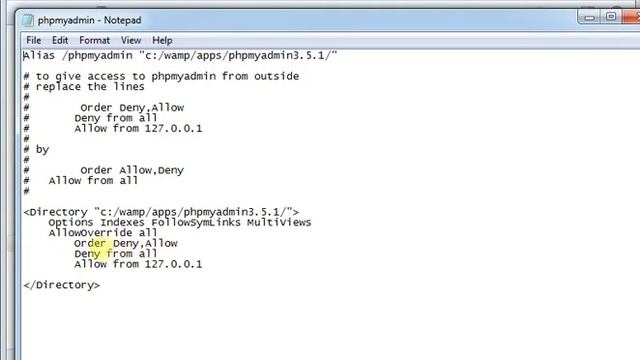Image resolution: width=640 pixels, height=360 pixels.
Task: Click the commented 'Deny from all' line
Action: [x=90, y=118]
